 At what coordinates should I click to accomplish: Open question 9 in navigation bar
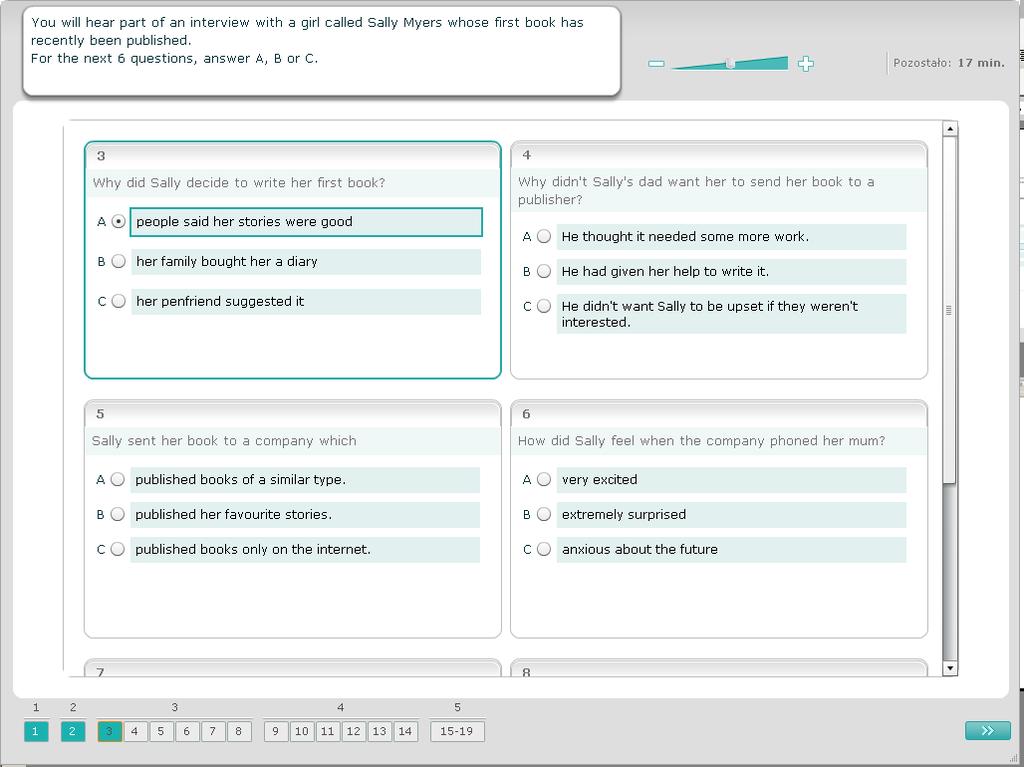pyautogui.click(x=276, y=731)
